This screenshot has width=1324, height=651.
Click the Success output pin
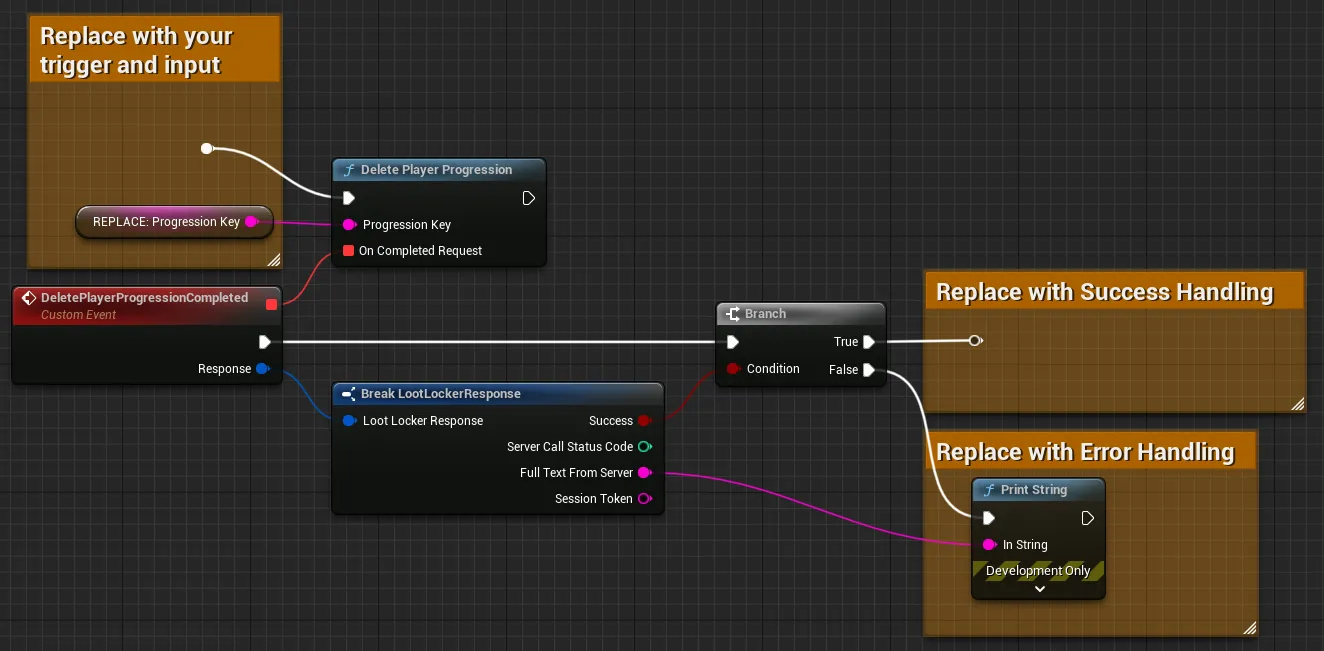click(x=645, y=421)
